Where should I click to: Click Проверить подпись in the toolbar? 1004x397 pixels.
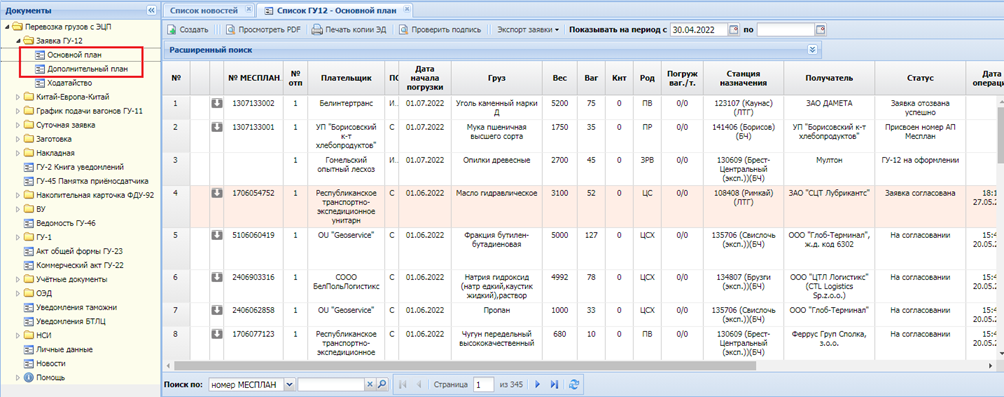pos(439,29)
